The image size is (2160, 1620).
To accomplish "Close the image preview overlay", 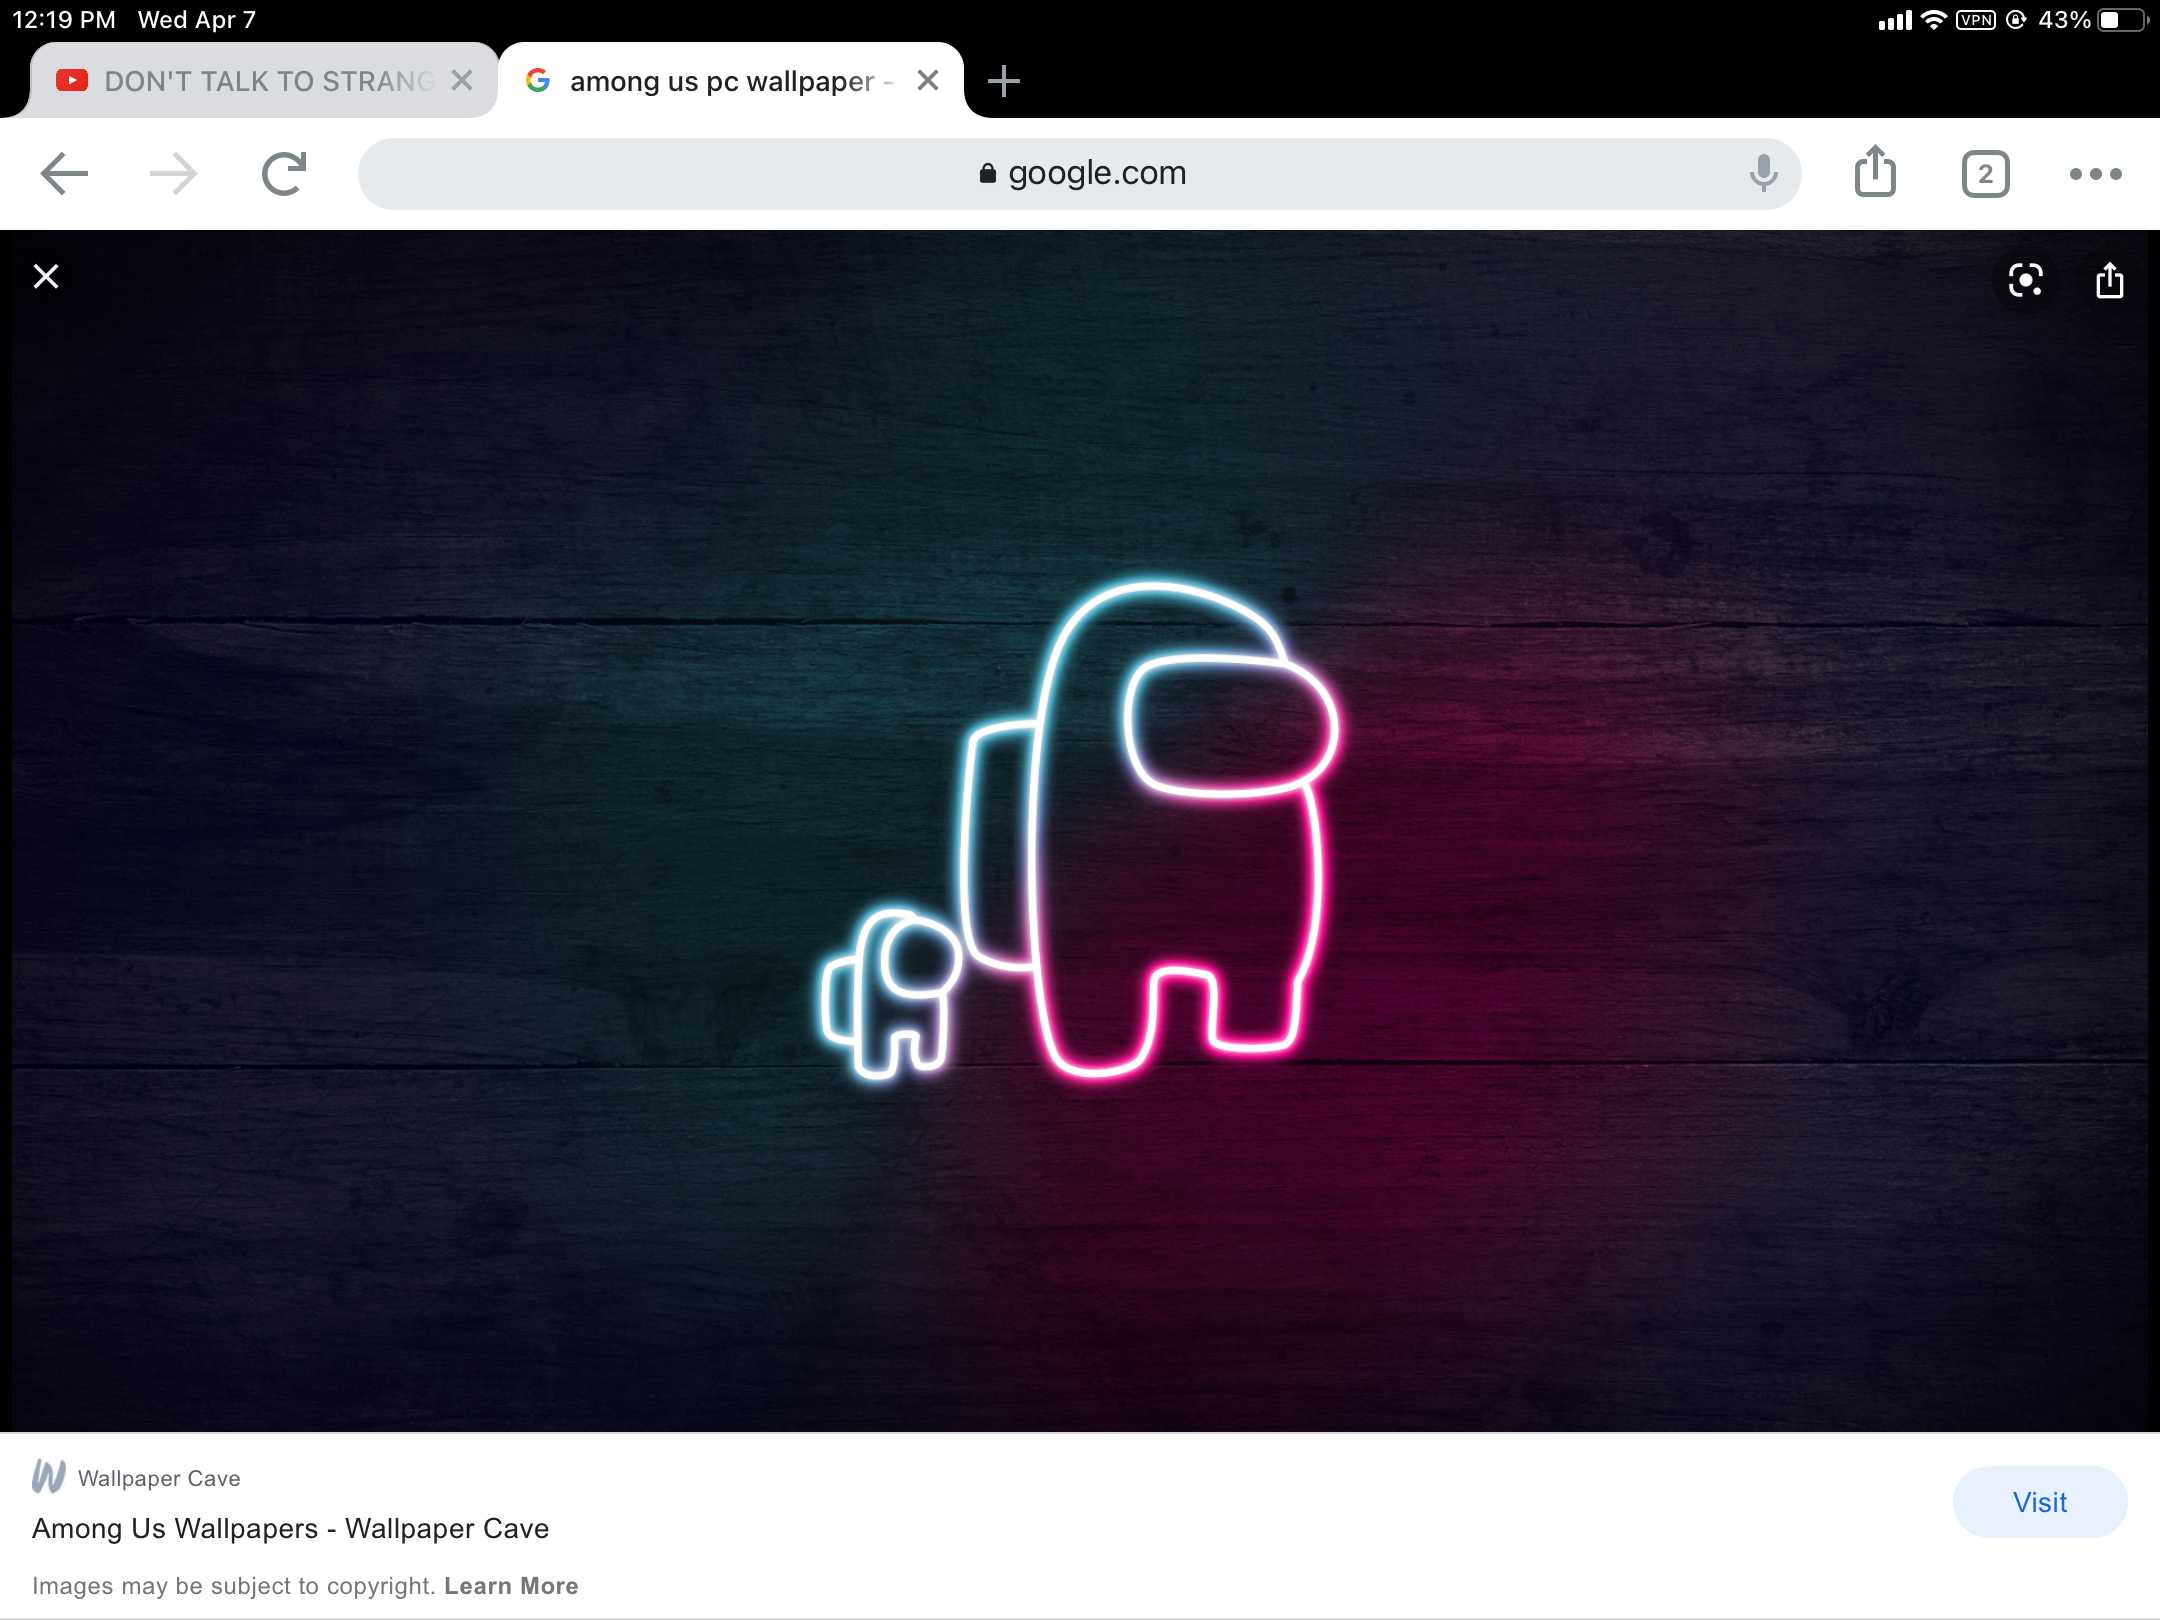I will (x=46, y=277).
